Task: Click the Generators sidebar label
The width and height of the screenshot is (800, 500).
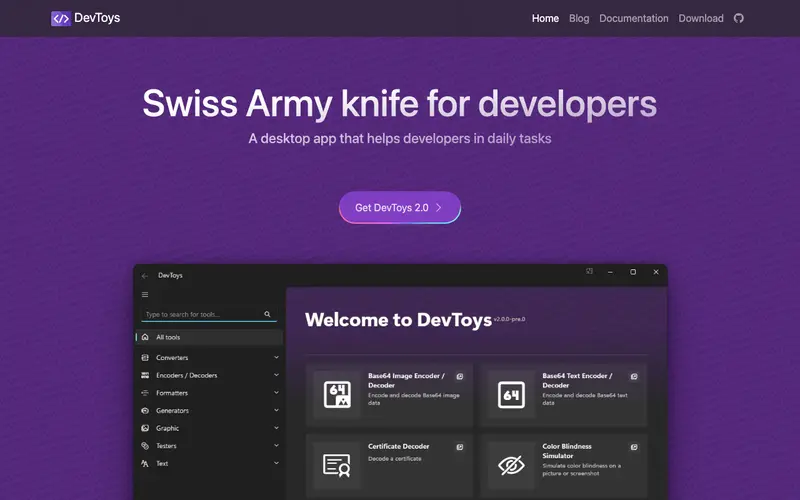Action: 172,411
